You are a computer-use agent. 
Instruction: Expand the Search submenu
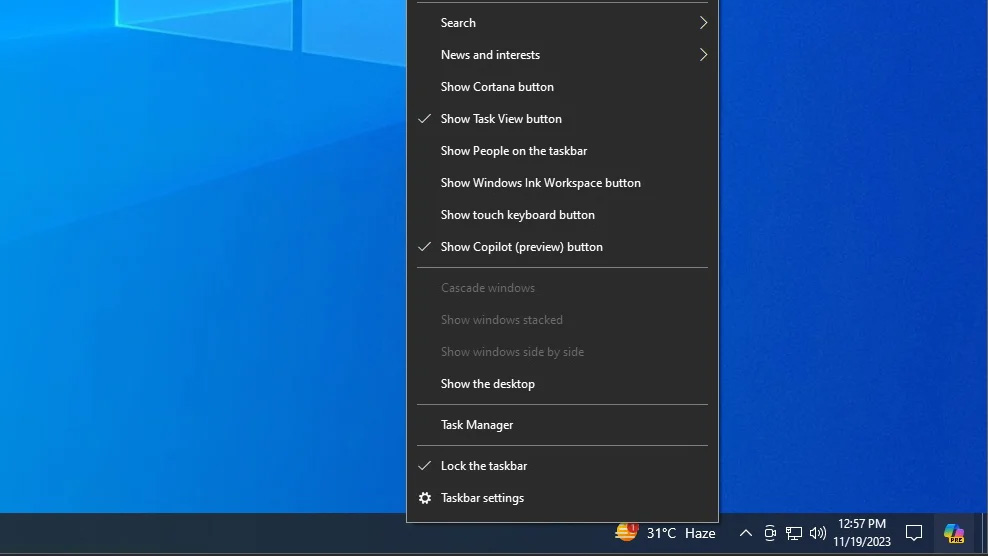562,23
